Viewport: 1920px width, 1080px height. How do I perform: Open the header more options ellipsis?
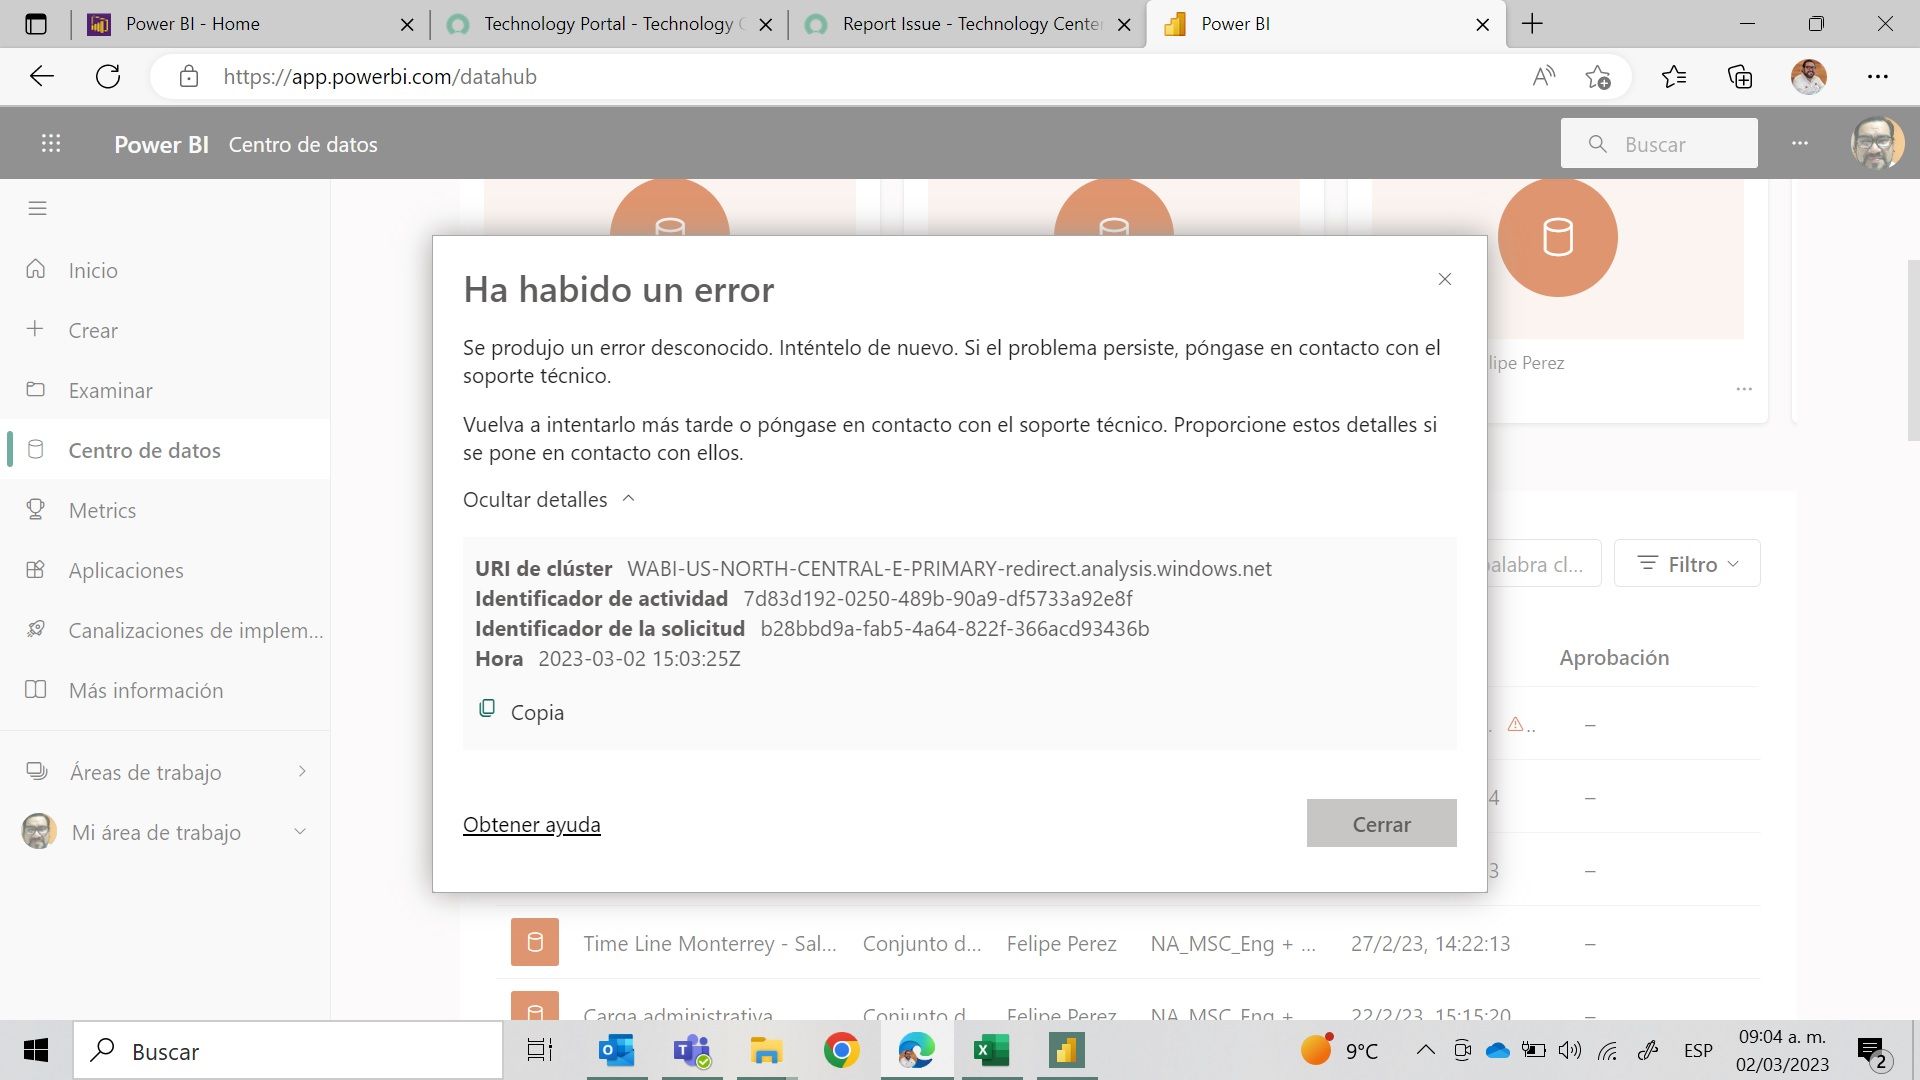pos(1800,143)
